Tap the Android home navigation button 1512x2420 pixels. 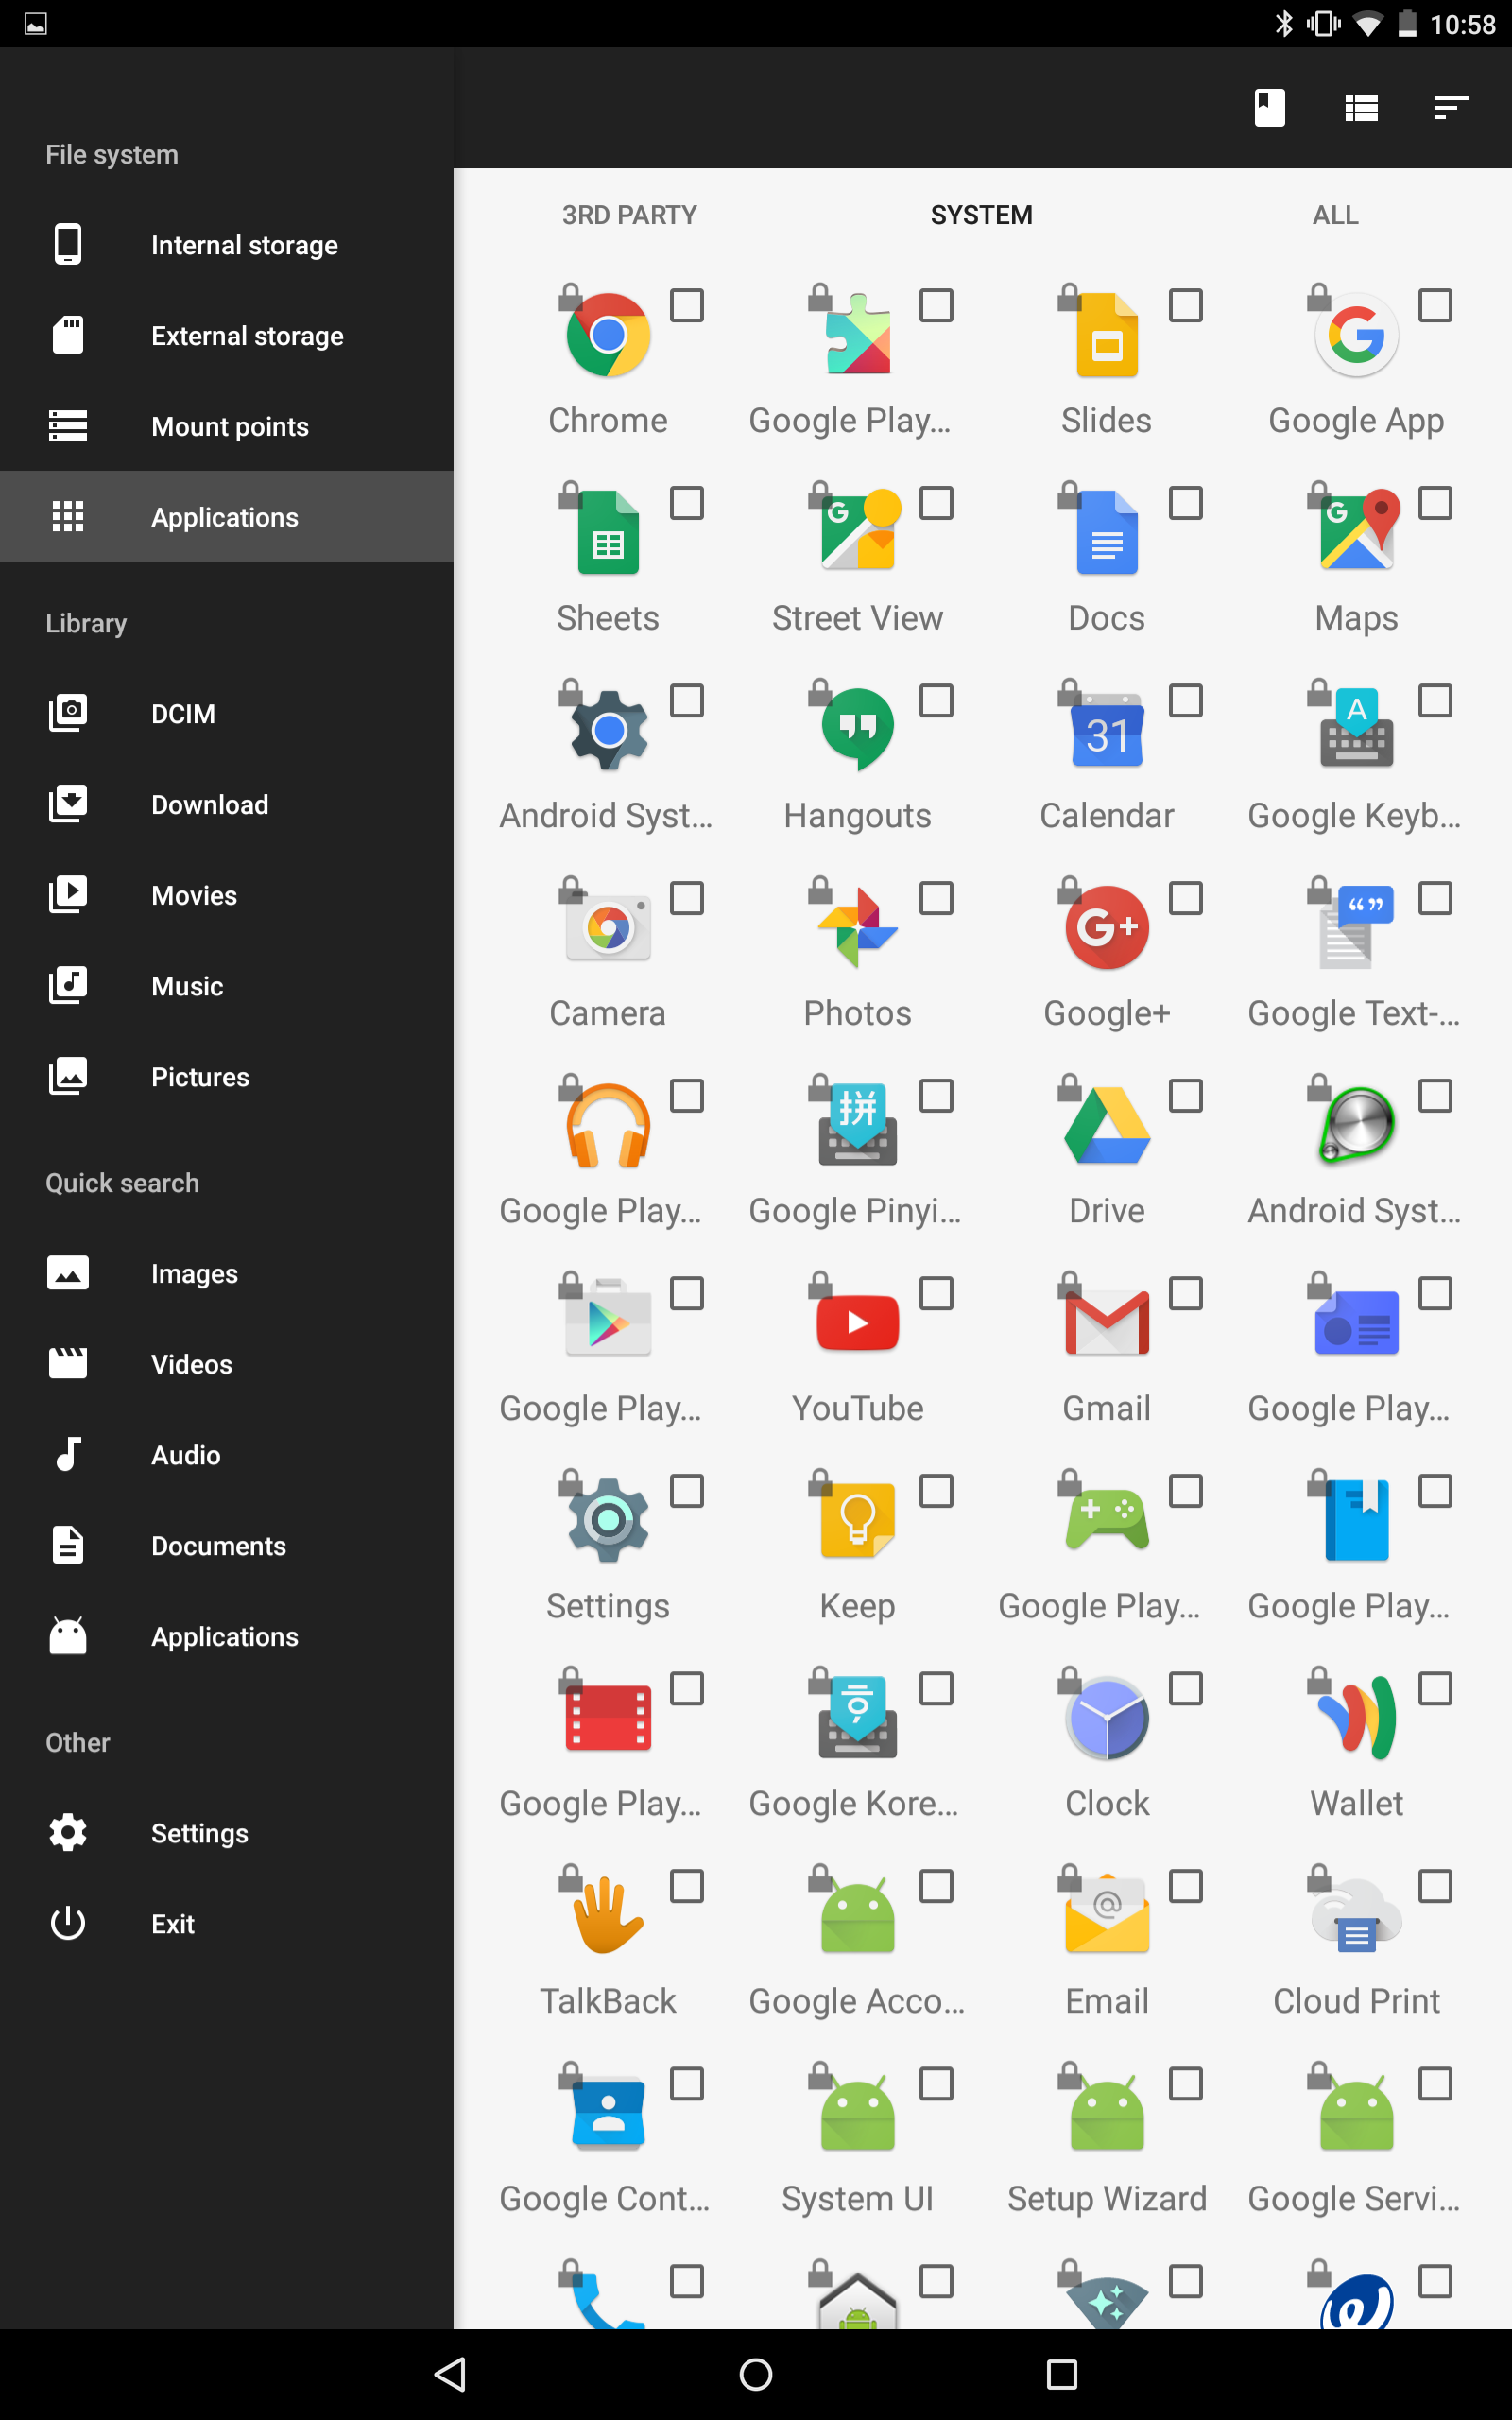(756, 2373)
